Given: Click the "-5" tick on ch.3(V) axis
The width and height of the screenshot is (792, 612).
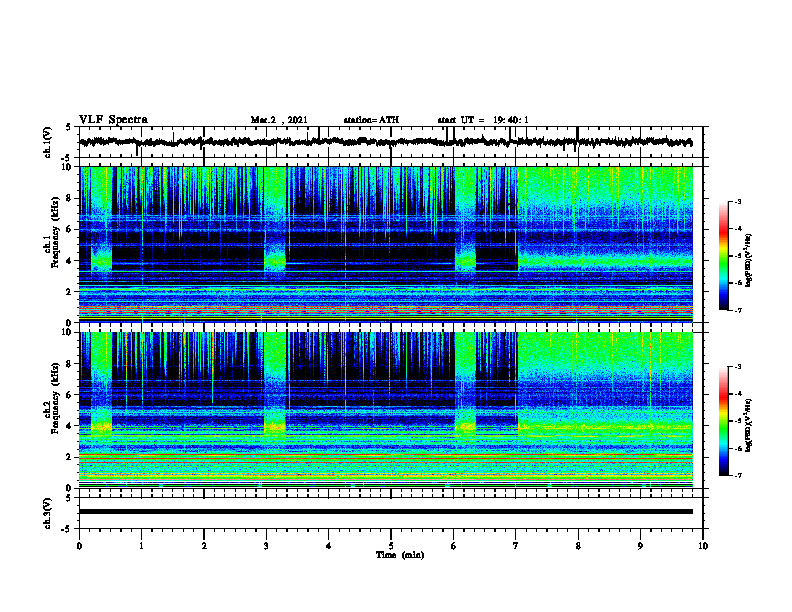Looking at the screenshot, I should pyautogui.click(x=68, y=529).
